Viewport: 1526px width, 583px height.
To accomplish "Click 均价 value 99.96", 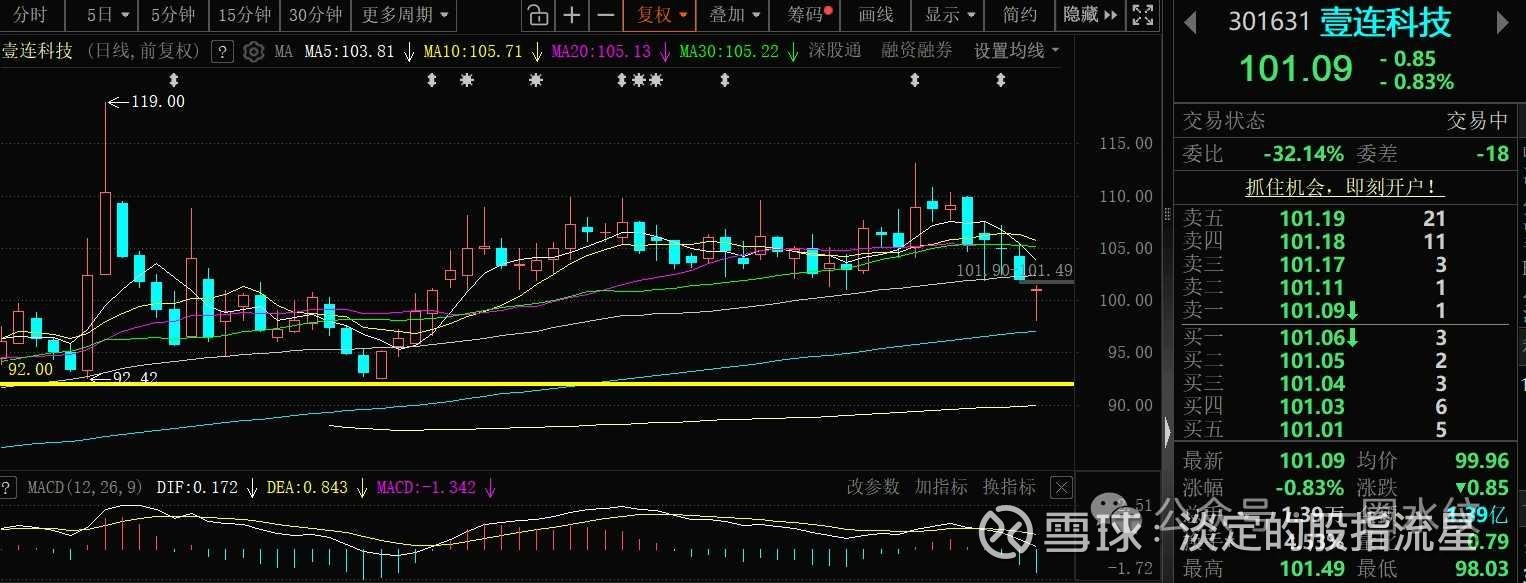I will (x=1483, y=461).
